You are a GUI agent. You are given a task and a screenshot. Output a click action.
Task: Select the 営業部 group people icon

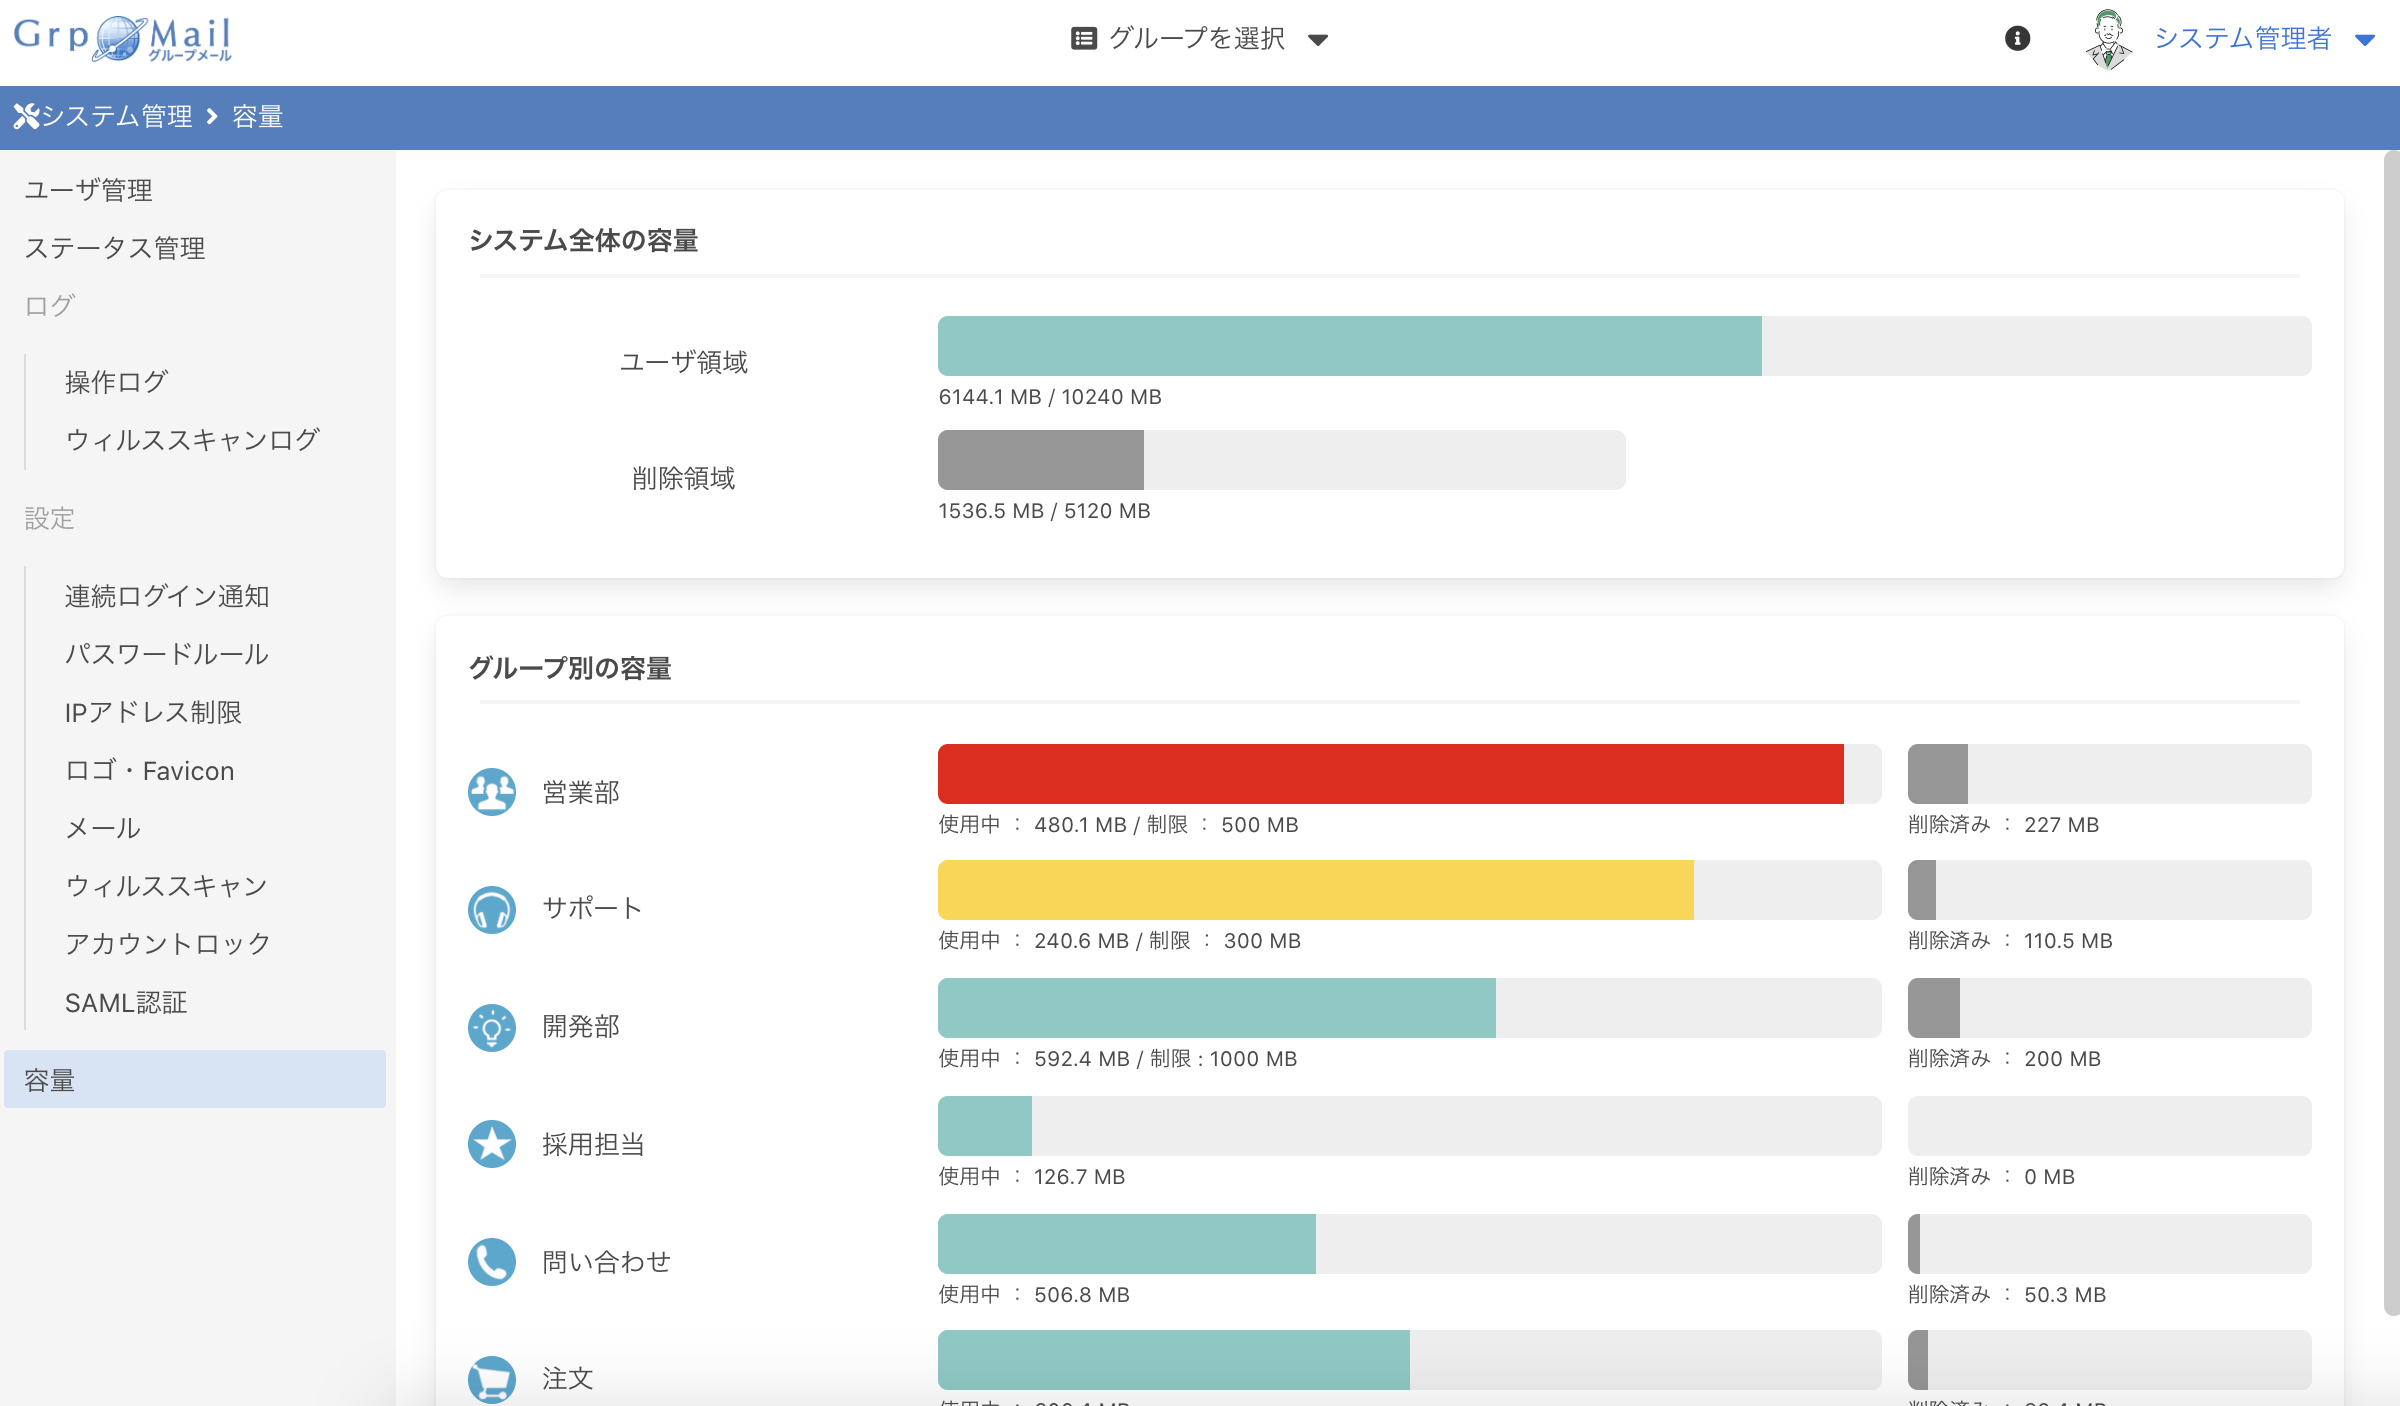[x=491, y=790]
